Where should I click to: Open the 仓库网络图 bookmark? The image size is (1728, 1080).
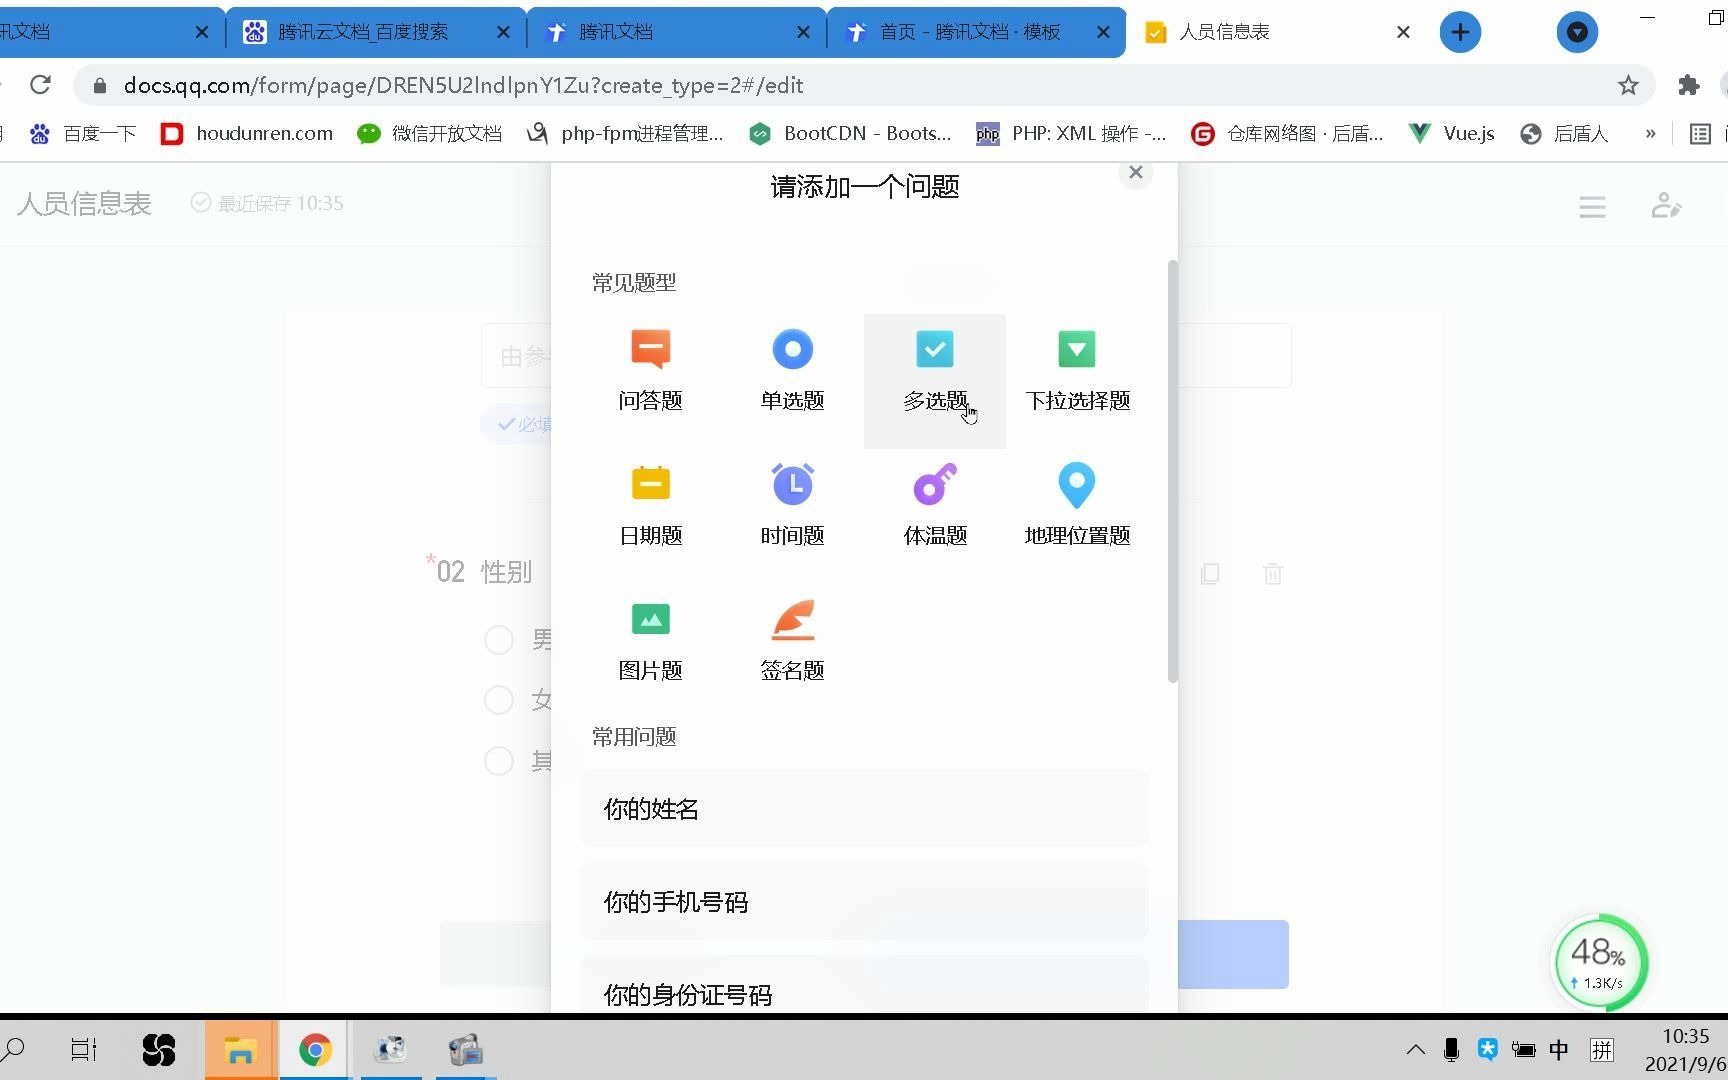click(1288, 133)
